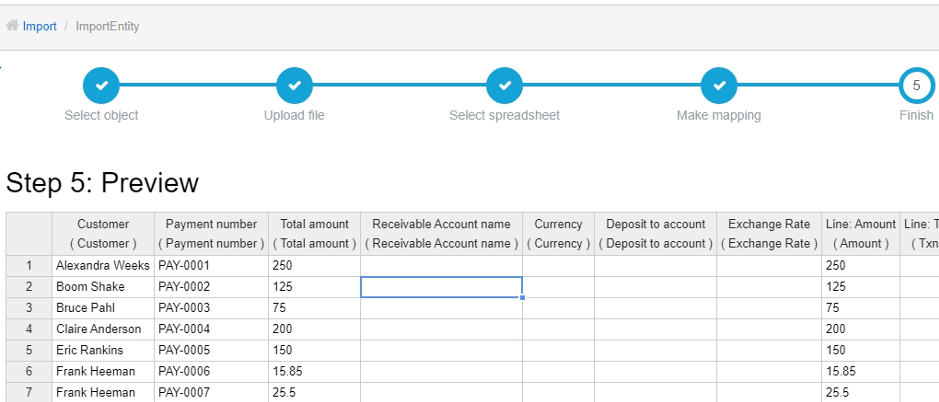Select the Receivable Account name column header
Screen dimensions: 939x402
coord(441,234)
